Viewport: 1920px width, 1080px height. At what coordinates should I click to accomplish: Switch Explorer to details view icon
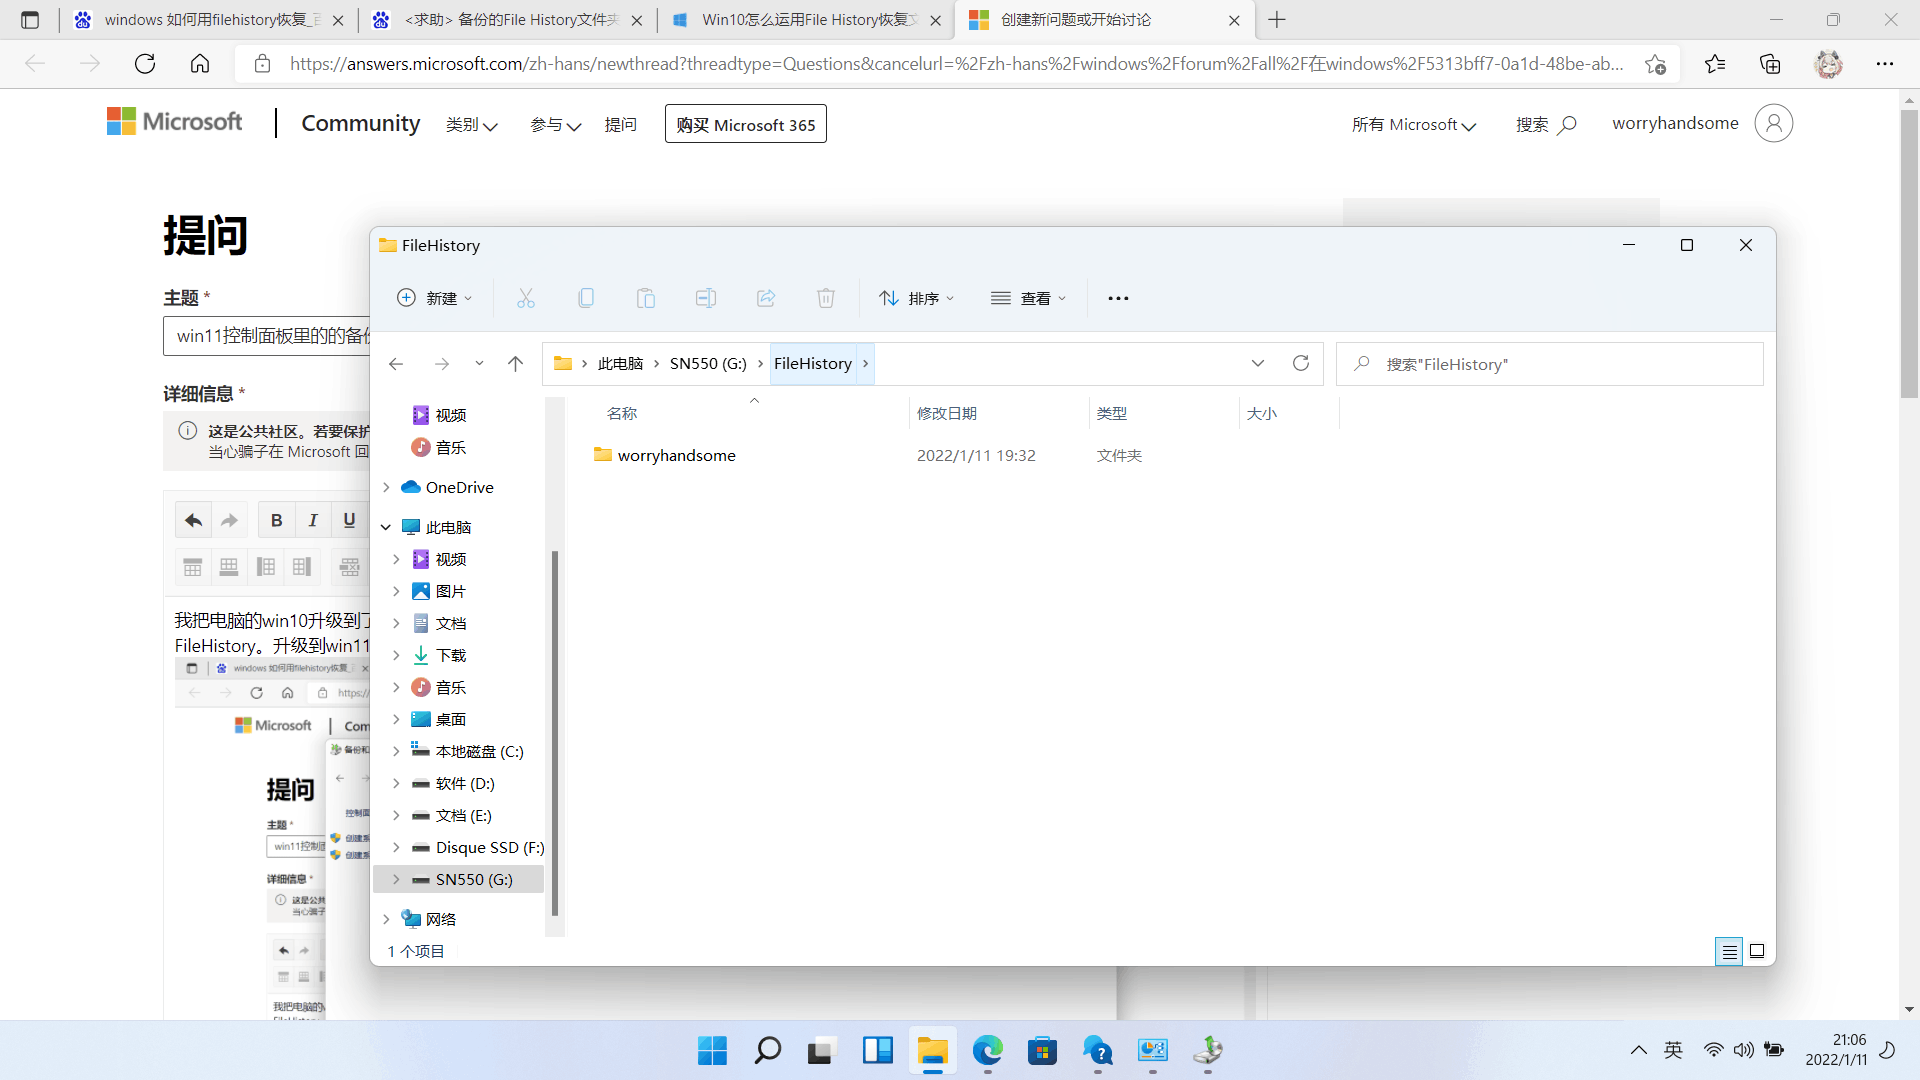1729,951
